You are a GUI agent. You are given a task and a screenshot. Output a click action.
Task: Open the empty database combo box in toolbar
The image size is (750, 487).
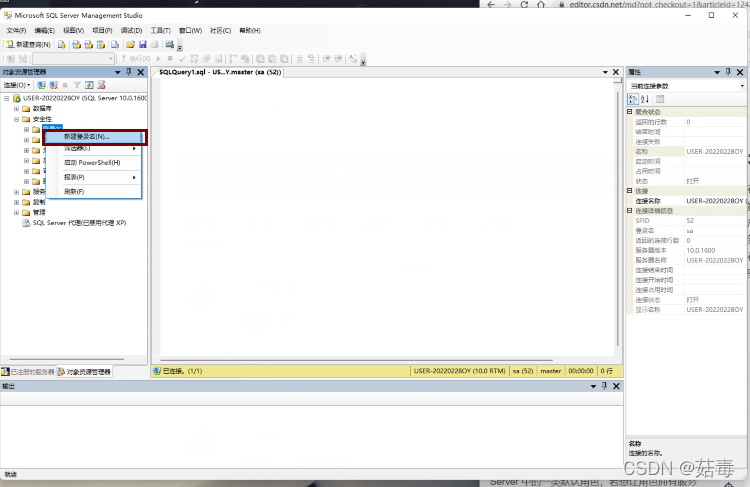point(73,58)
